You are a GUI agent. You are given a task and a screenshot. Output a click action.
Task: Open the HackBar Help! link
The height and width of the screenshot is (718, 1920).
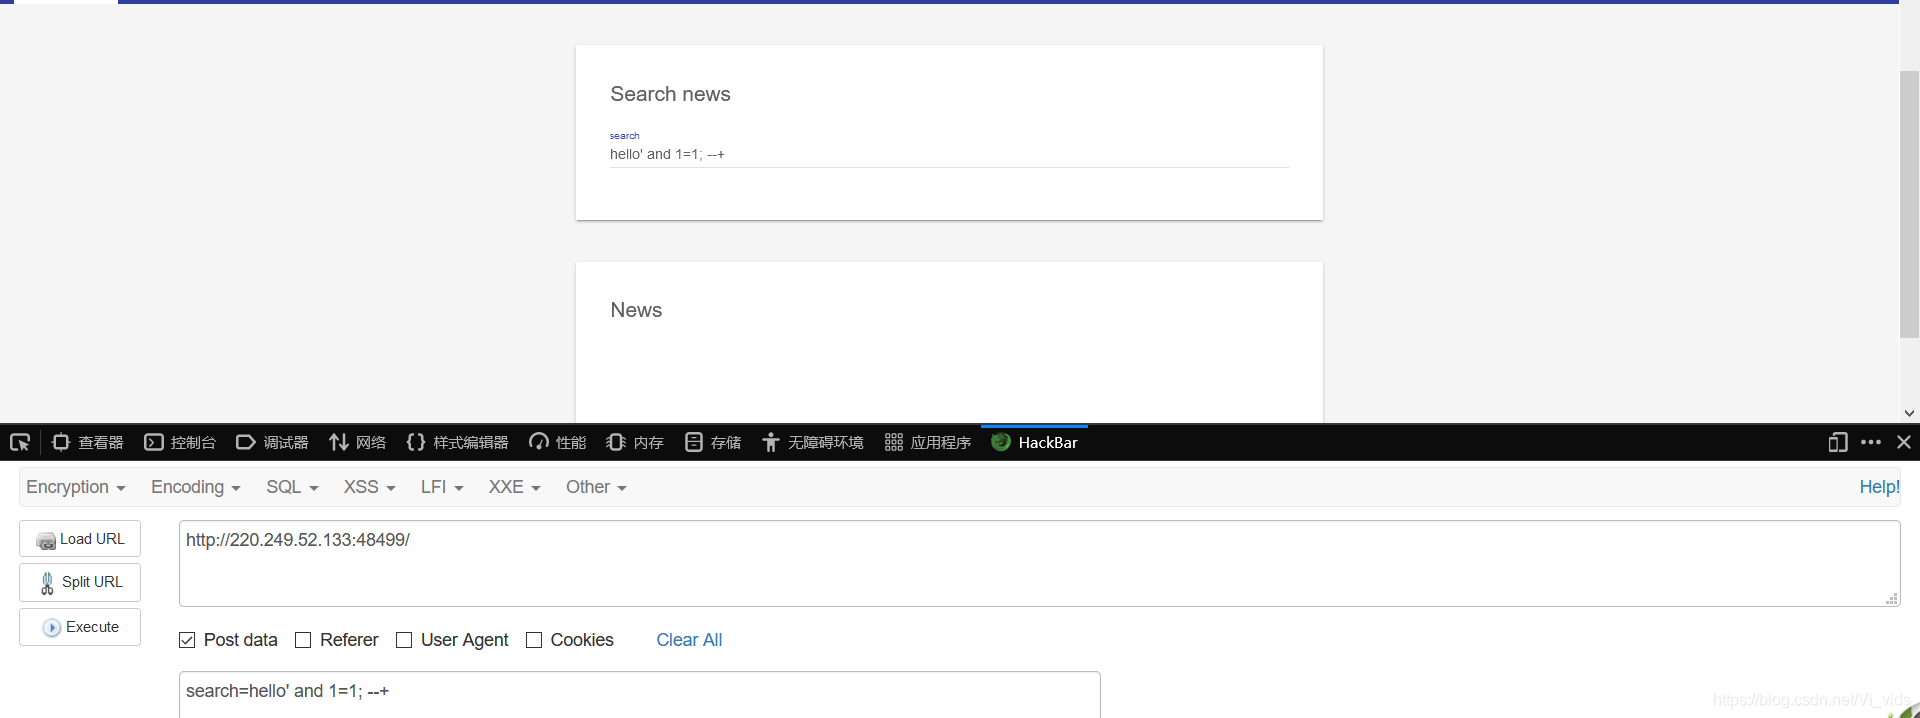point(1879,487)
